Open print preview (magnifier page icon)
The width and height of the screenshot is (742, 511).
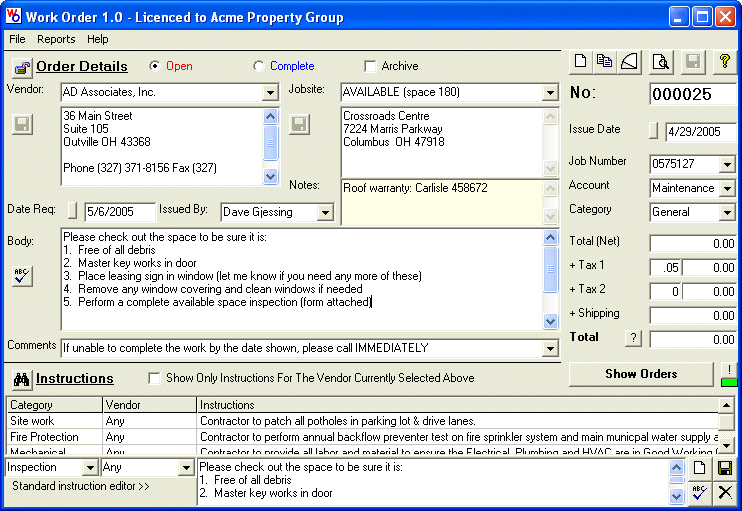tap(661, 62)
